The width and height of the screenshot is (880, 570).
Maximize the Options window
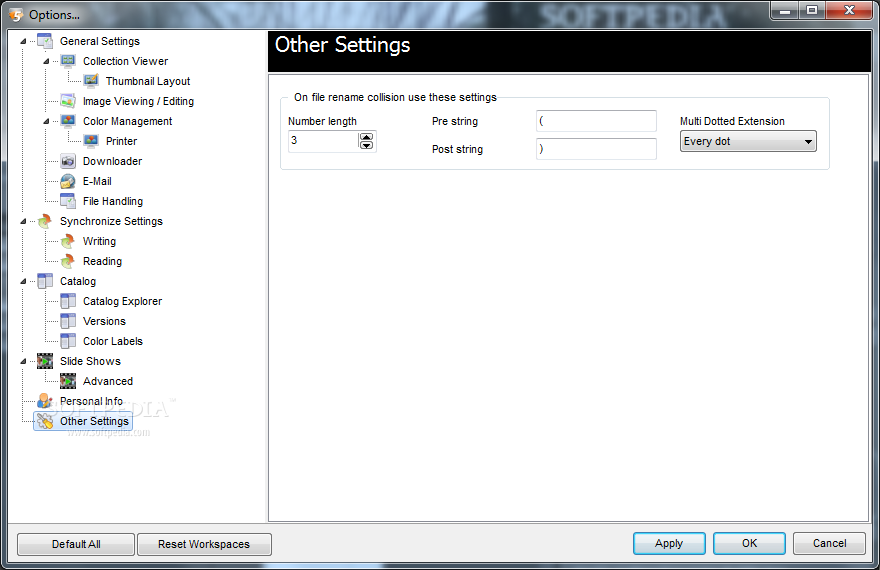(x=812, y=10)
